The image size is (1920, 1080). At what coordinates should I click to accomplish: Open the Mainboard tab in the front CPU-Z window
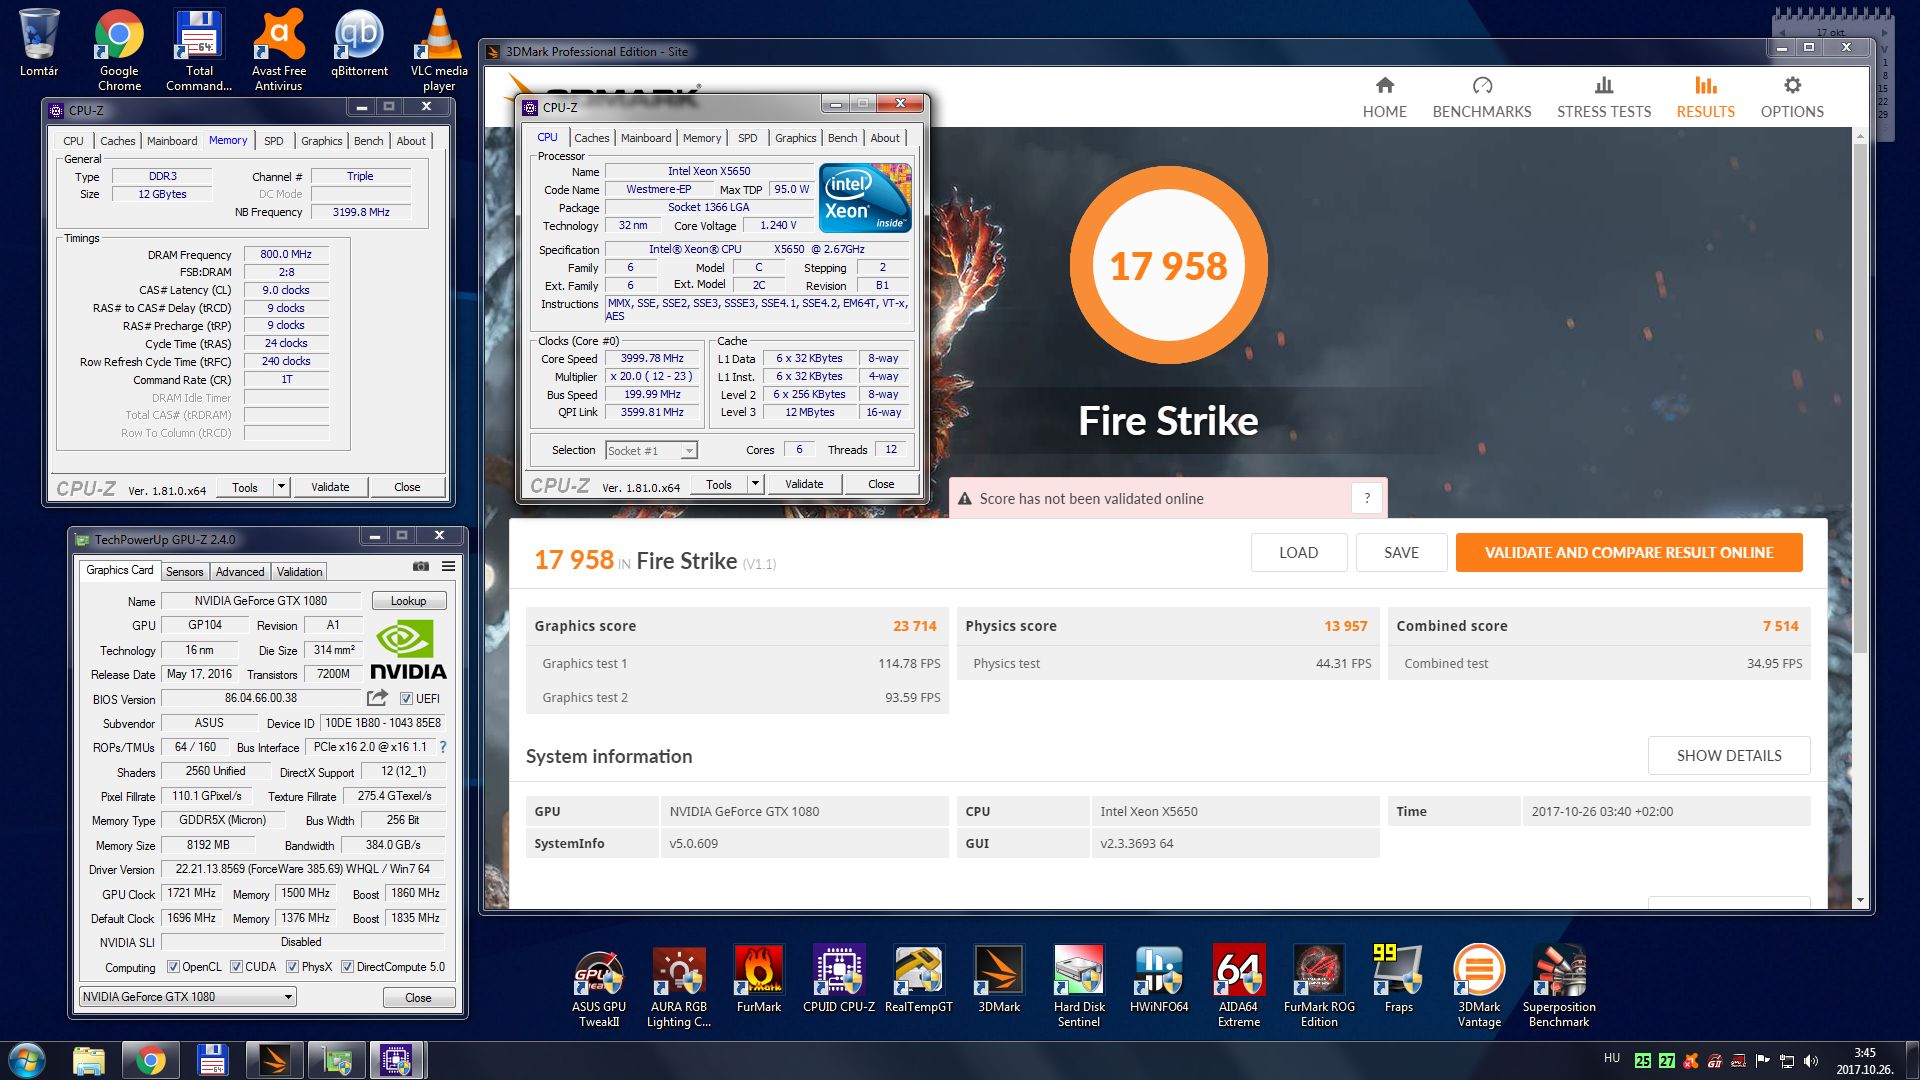click(x=646, y=138)
